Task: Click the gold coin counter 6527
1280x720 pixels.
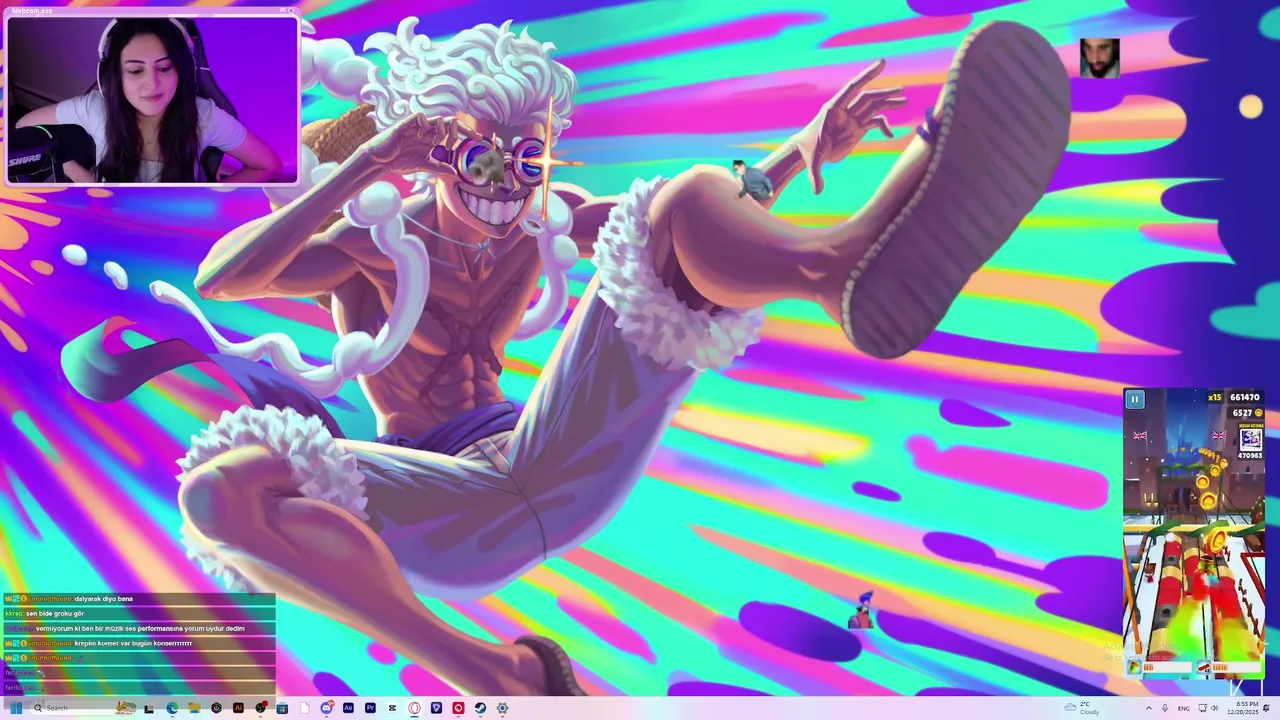Action: coord(1248,412)
